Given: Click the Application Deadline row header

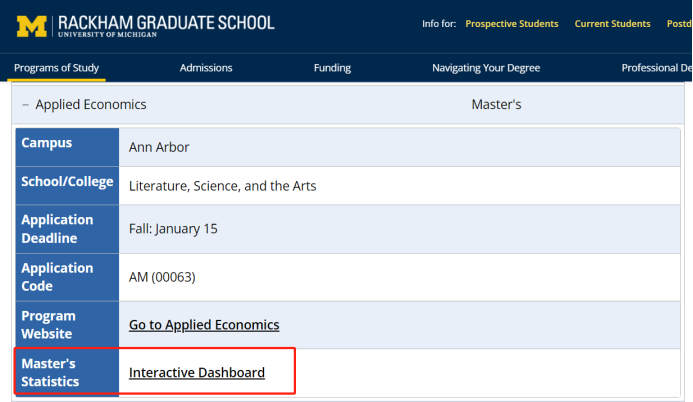Looking at the screenshot, I should [x=67, y=229].
